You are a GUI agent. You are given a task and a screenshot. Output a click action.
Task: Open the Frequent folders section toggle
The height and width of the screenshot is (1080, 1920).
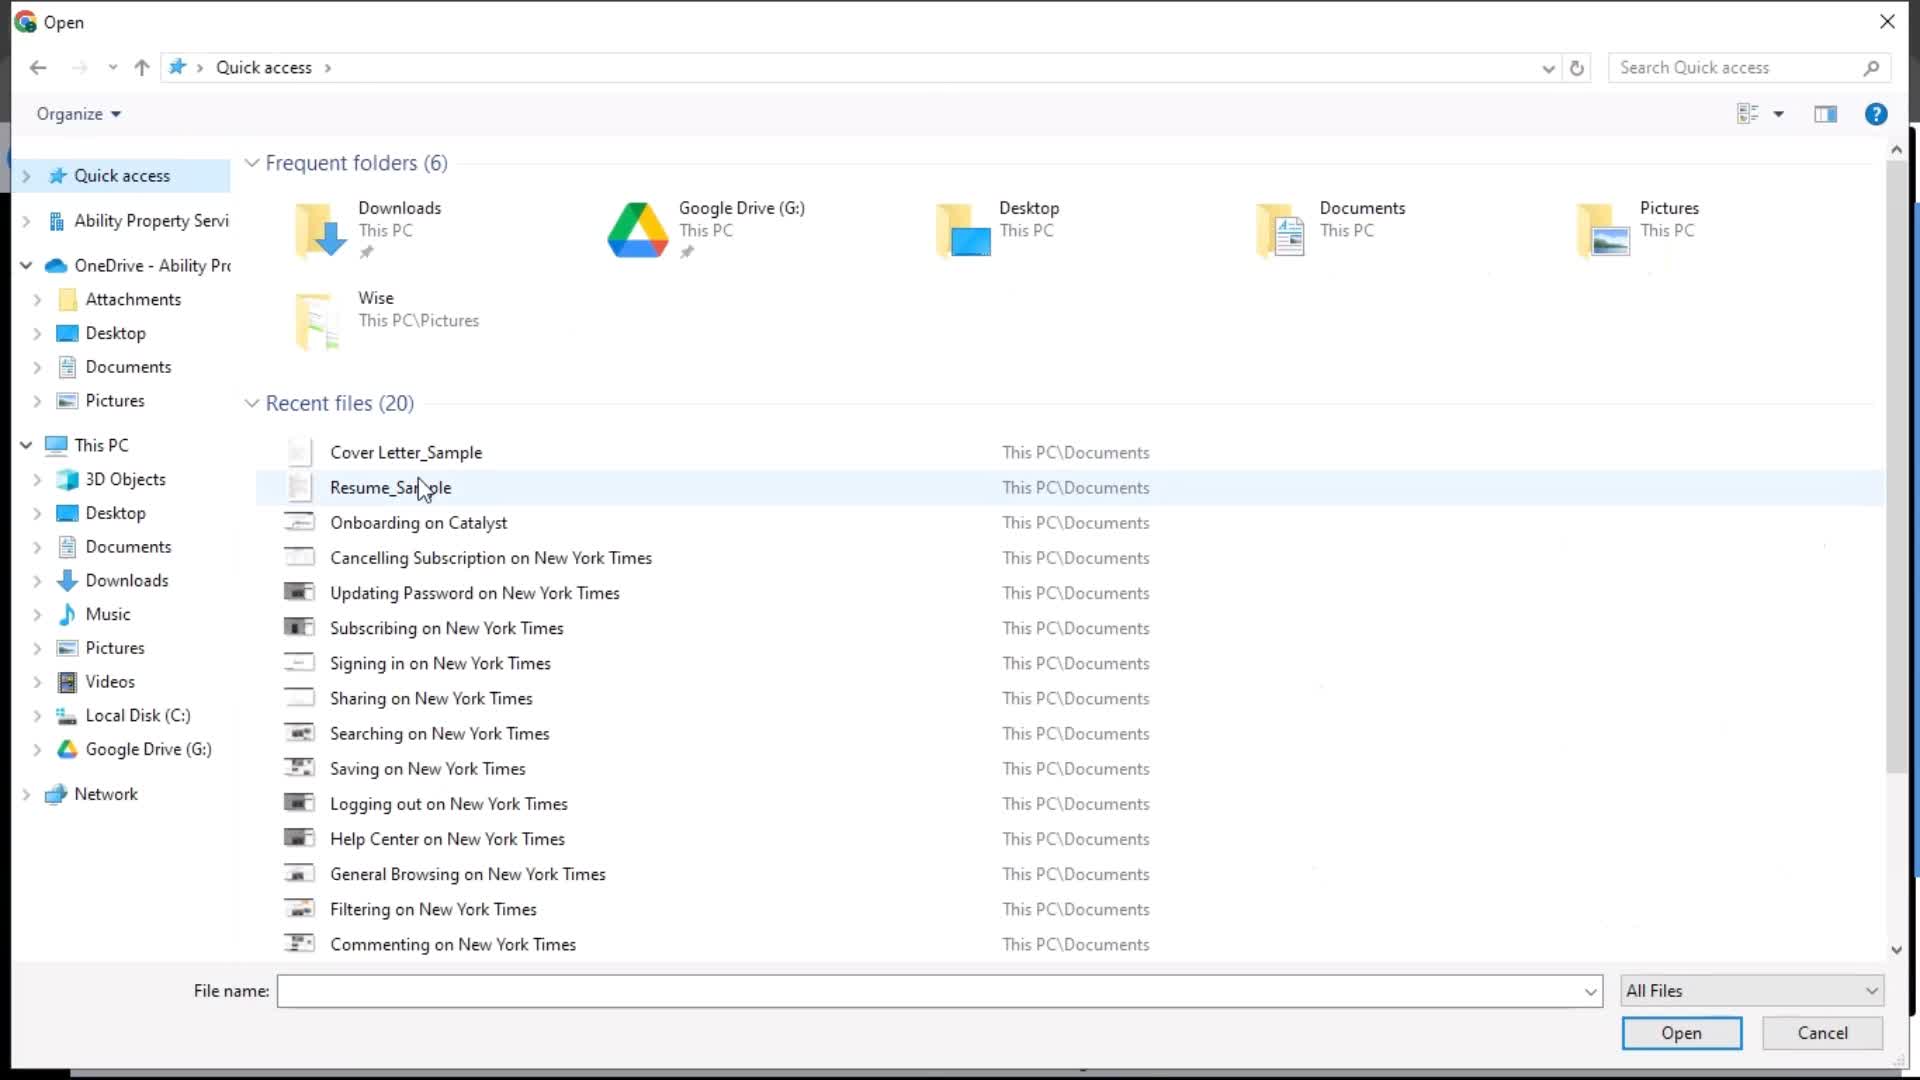point(253,162)
